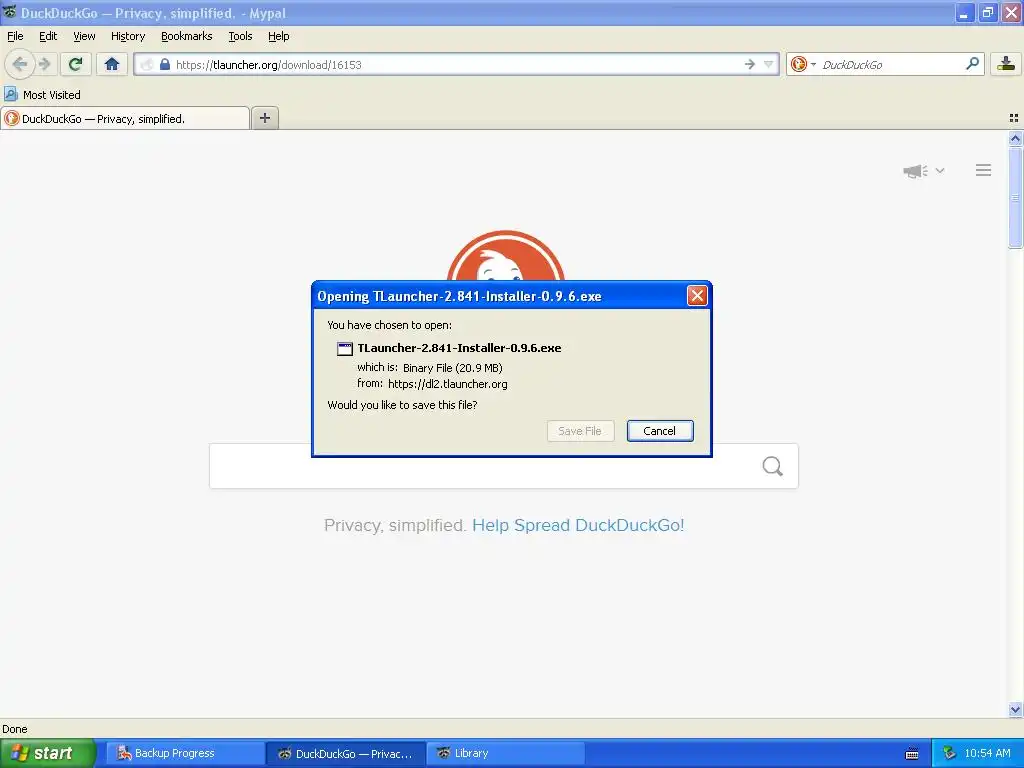Open DuckDuckGo search engine selector dropdown
Image resolution: width=1024 pixels, height=768 pixels.
pos(813,64)
